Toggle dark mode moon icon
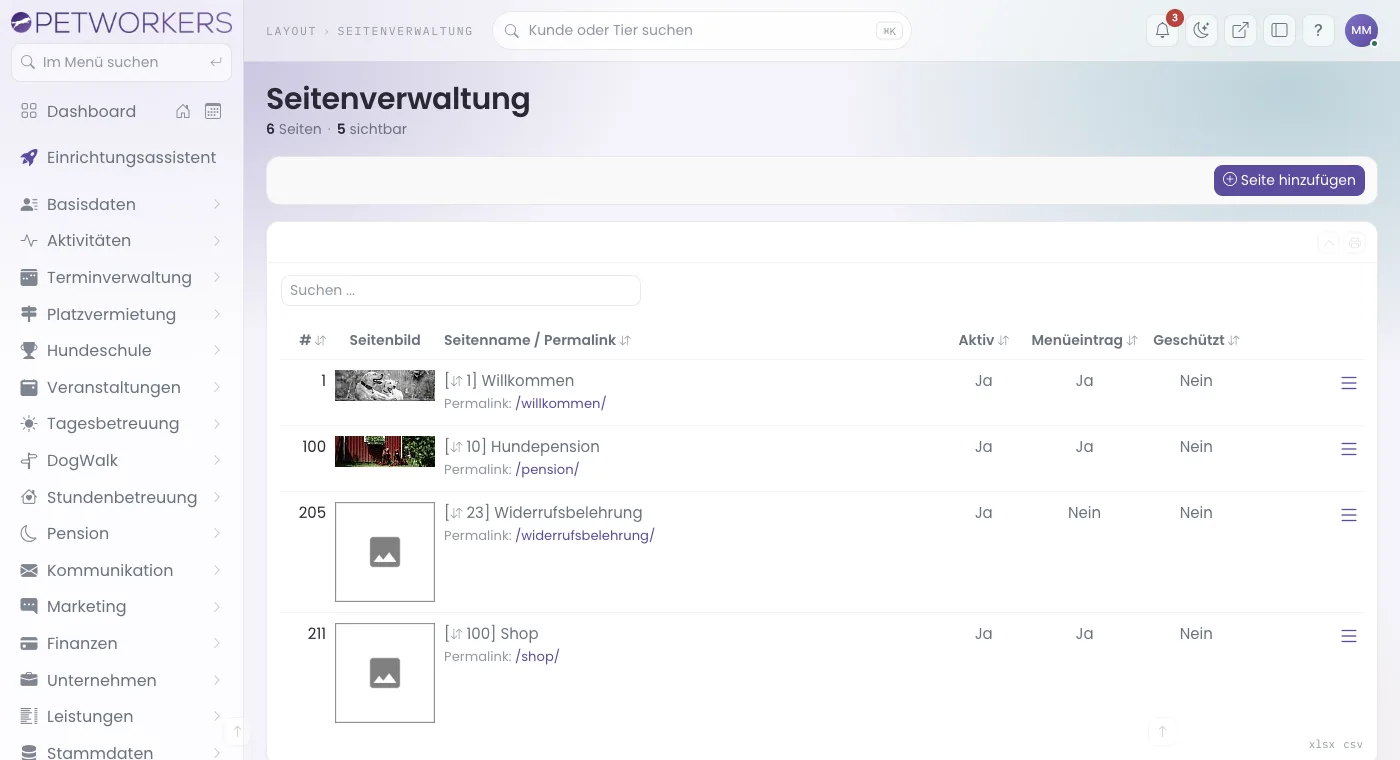The image size is (1400, 760). coord(1201,31)
